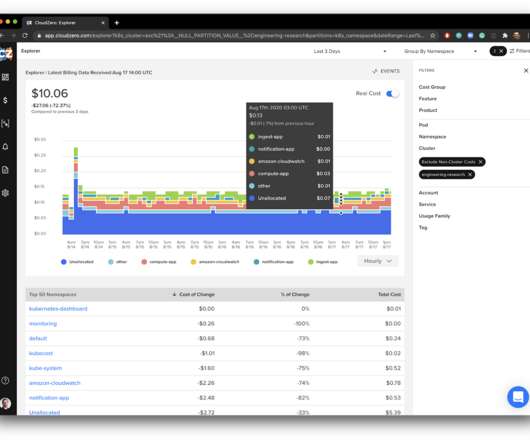Toggle the compute-app series in chart legend
This screenshot has height=442, width=530.
(x=159, y=262)
